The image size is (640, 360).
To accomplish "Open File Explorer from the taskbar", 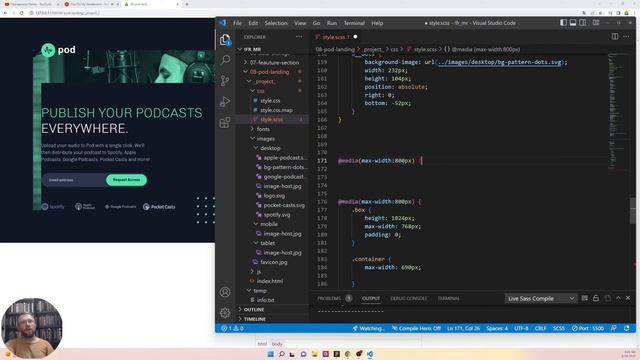I will pyautogui.click(x=314, y=354).
